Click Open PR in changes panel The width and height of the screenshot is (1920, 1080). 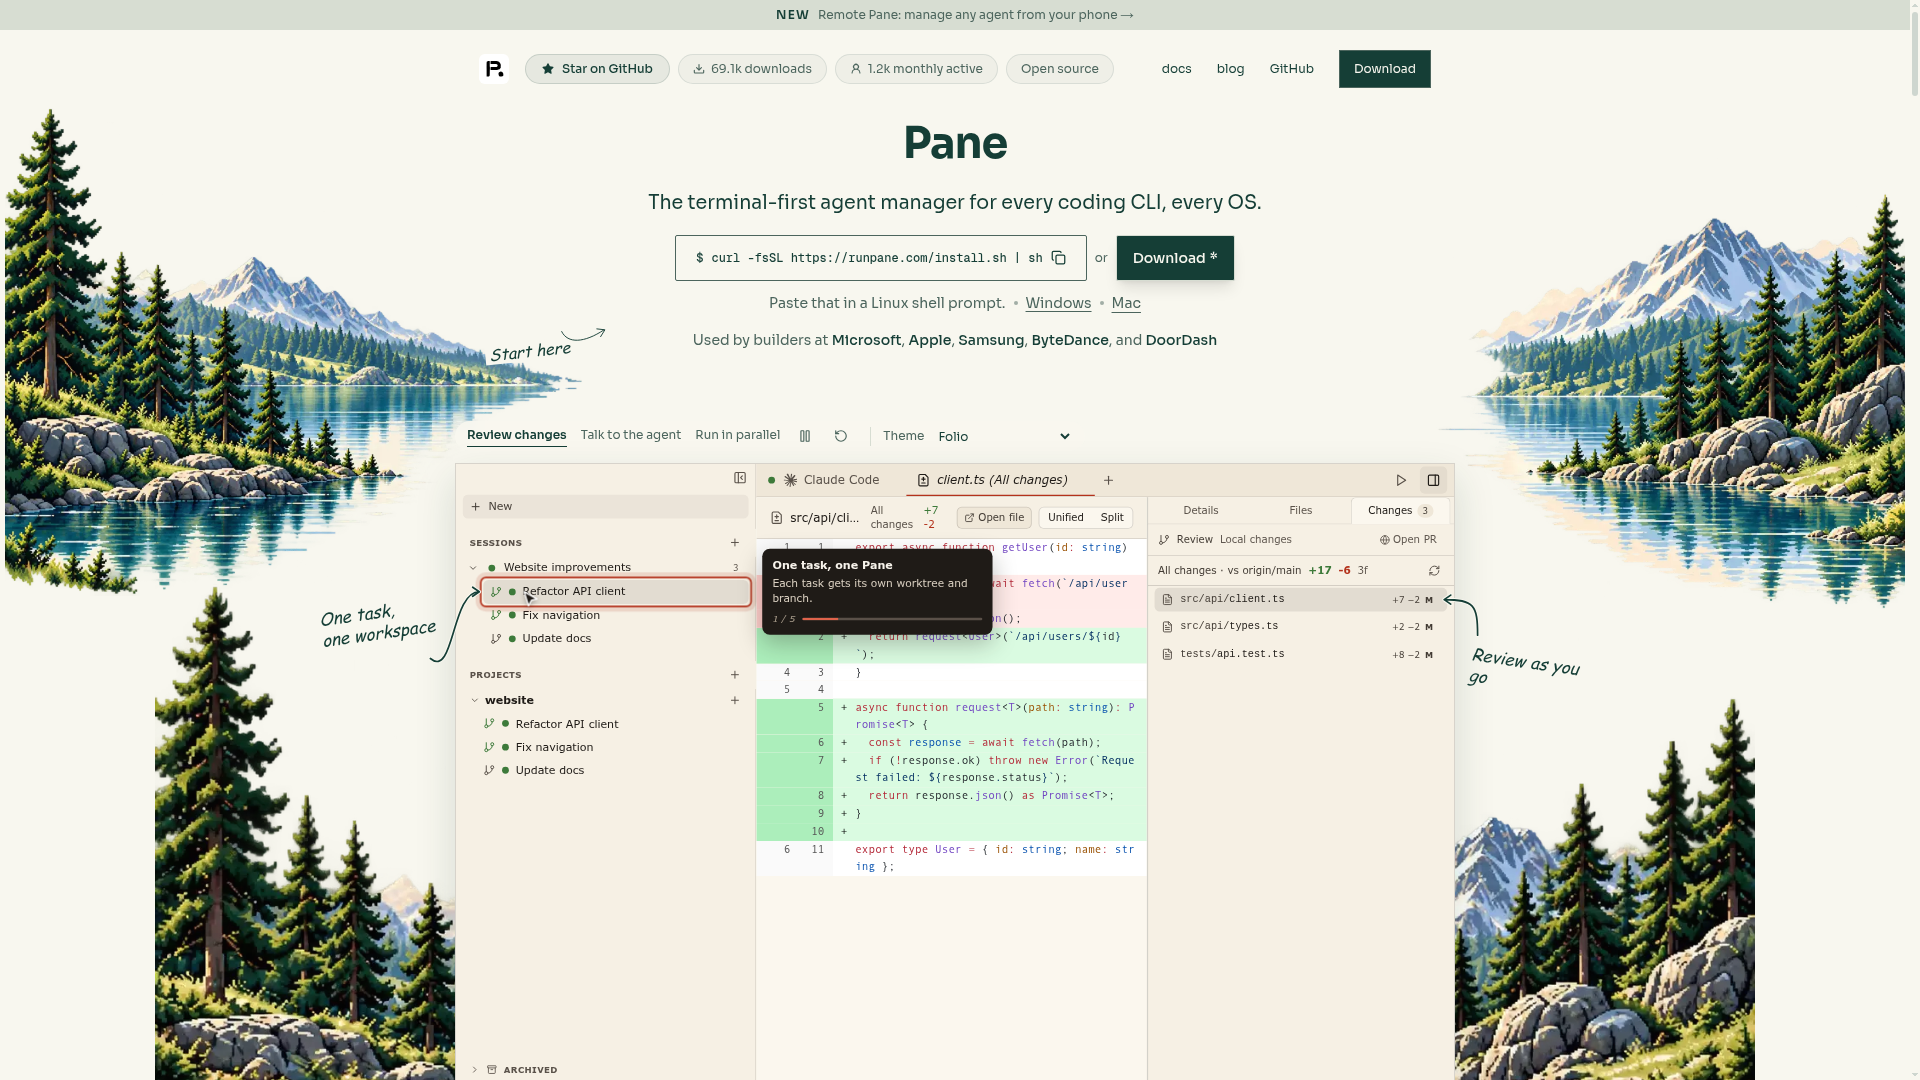coord(1408,540)
